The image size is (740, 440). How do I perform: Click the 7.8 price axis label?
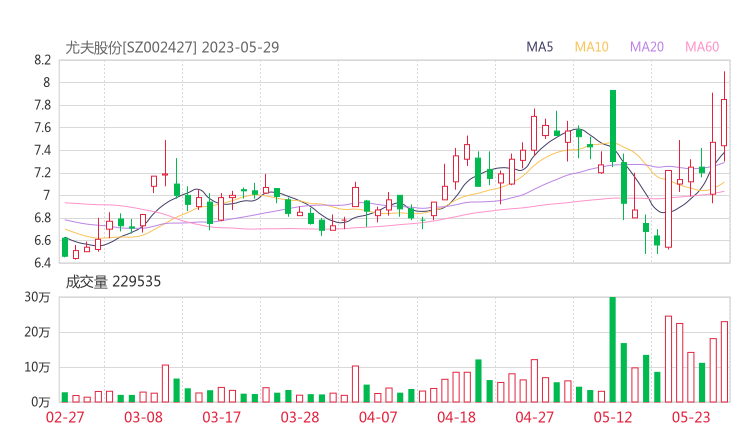[42, 105]
